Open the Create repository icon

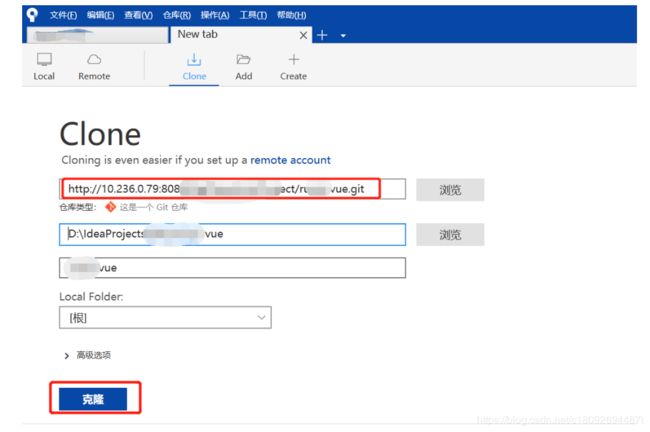click(293, 66)
